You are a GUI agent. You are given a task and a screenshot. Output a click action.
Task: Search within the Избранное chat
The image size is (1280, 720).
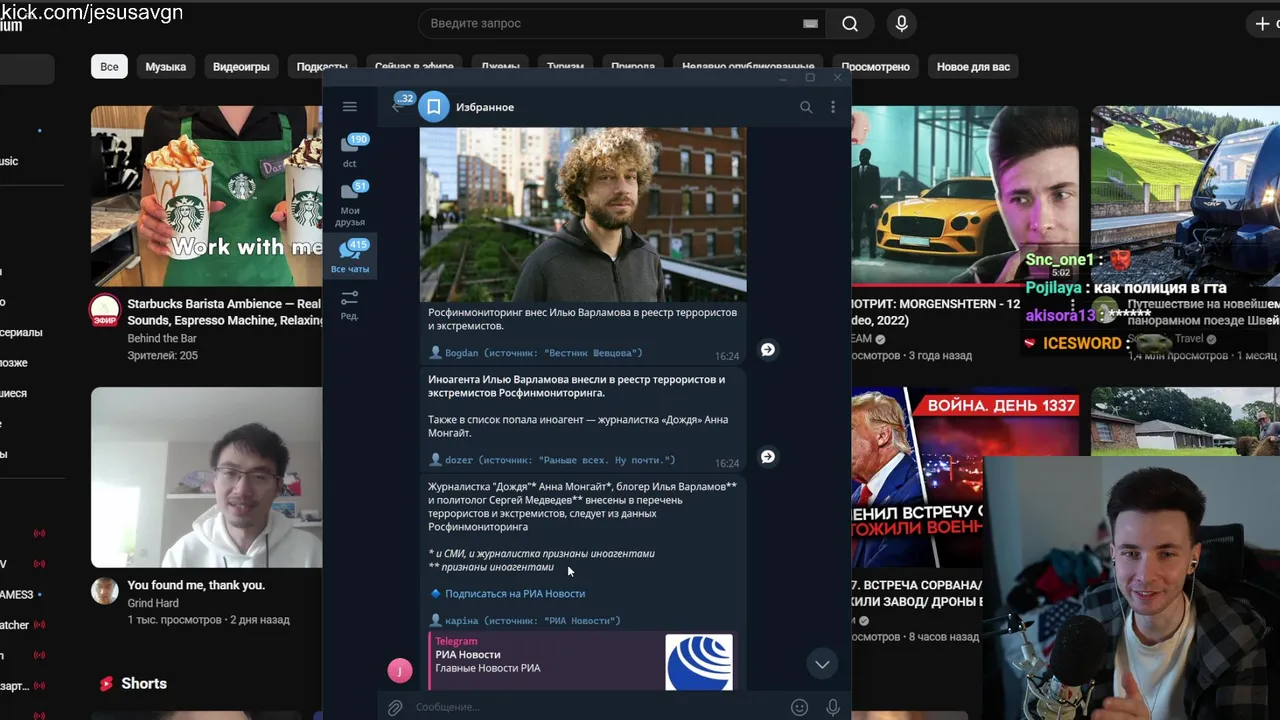(806, 107)
